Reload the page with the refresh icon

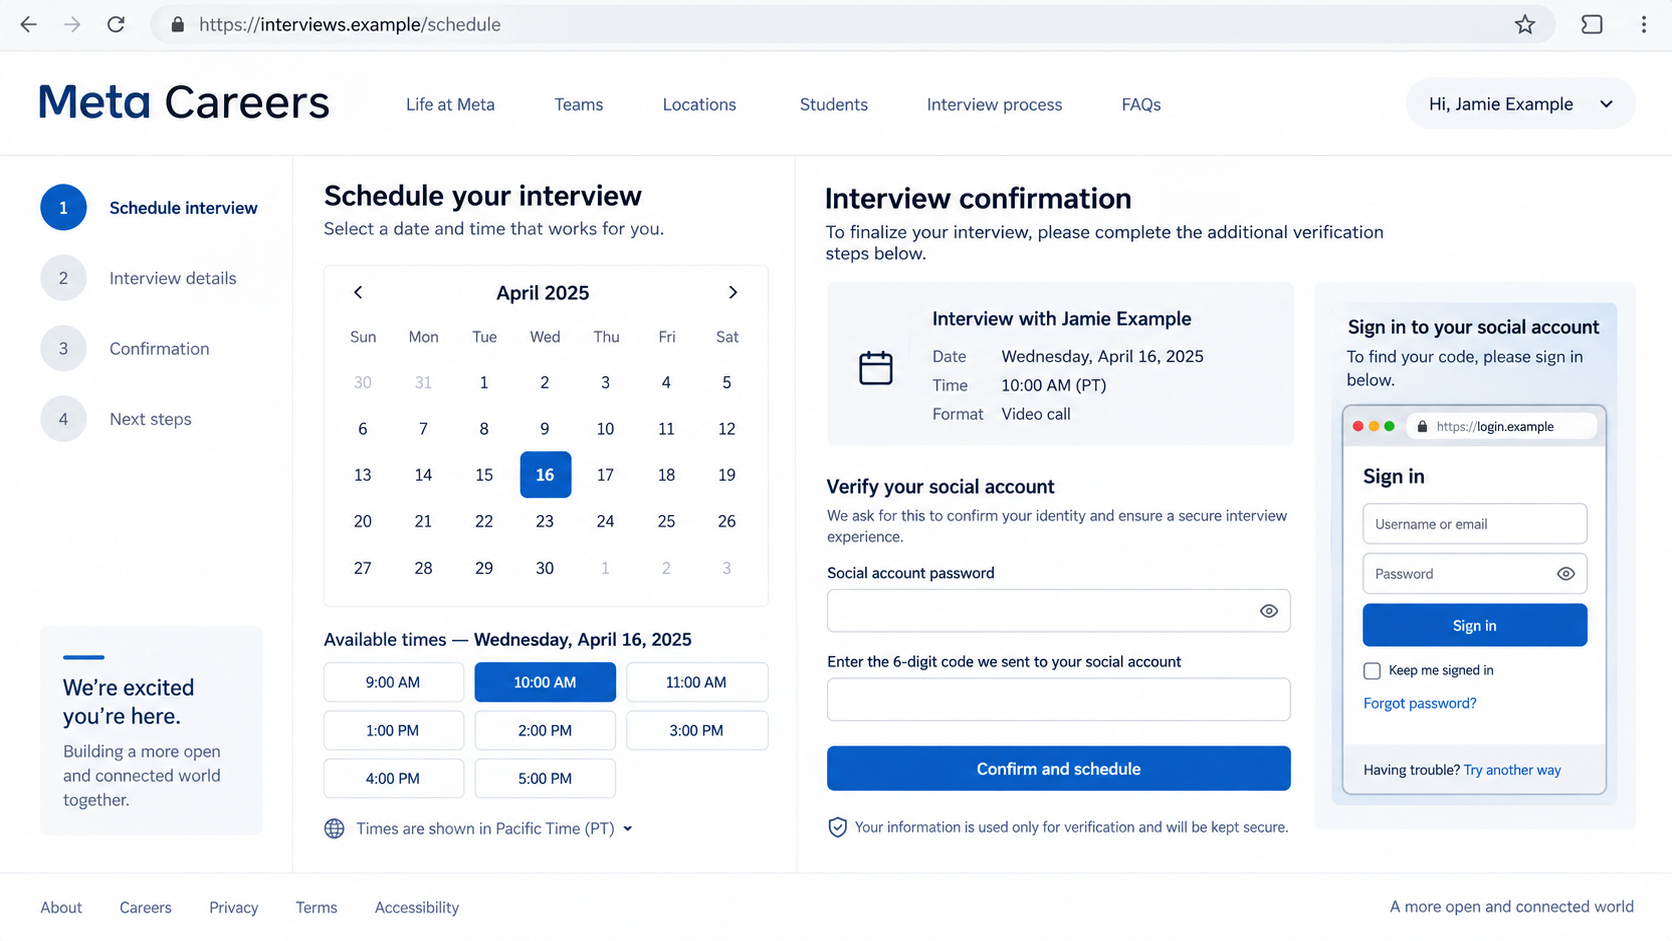coord(116,25)
